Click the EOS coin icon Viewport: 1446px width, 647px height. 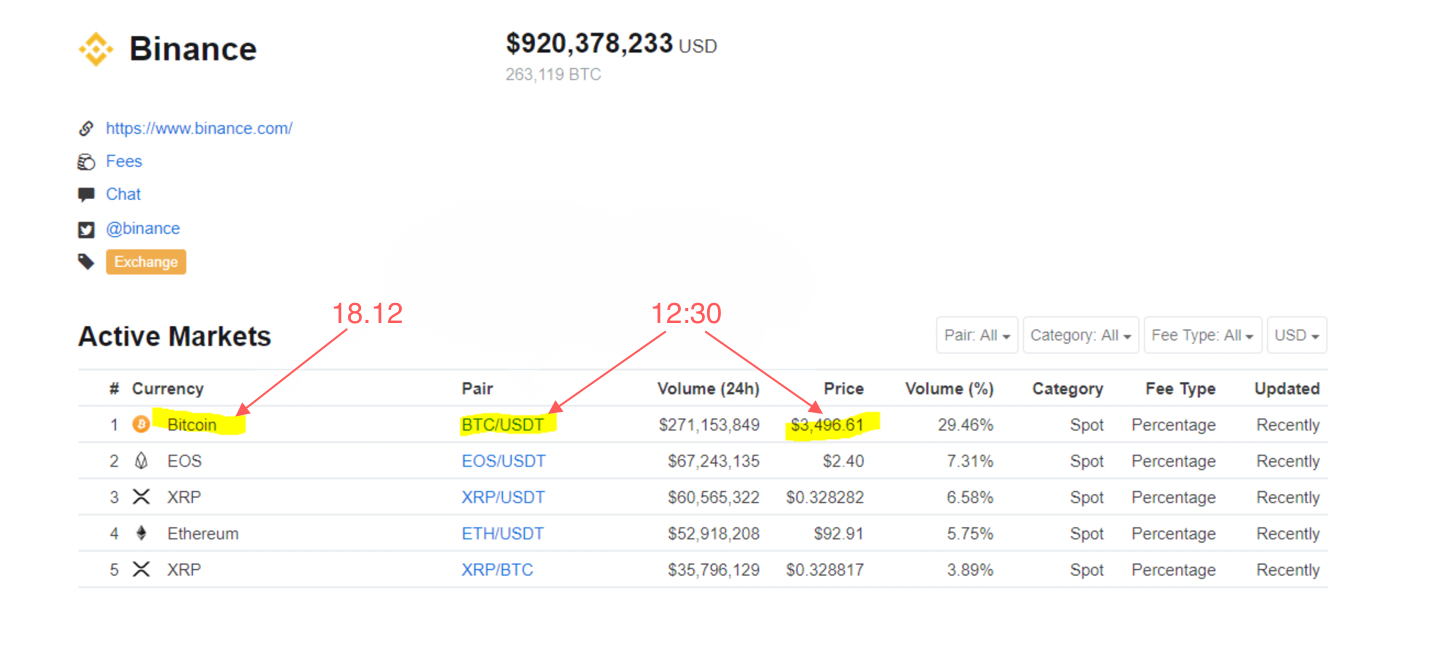tap(141, 461)
